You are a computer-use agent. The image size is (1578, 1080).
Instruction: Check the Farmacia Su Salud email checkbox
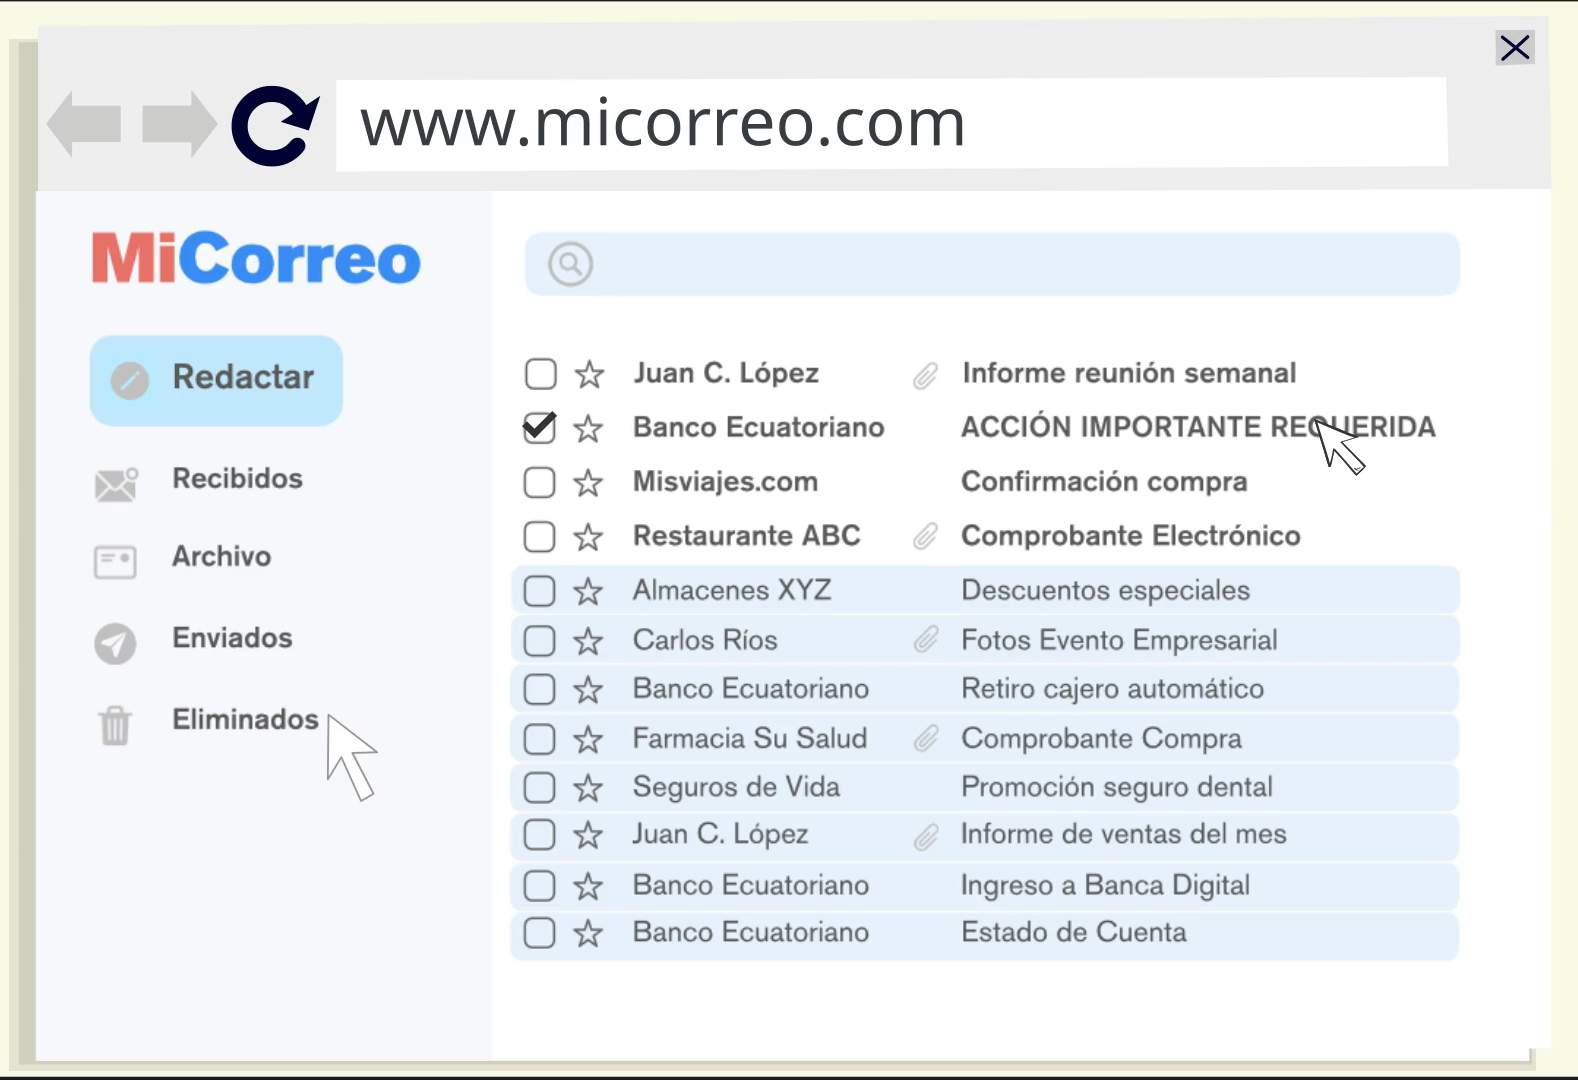[540, 739]
